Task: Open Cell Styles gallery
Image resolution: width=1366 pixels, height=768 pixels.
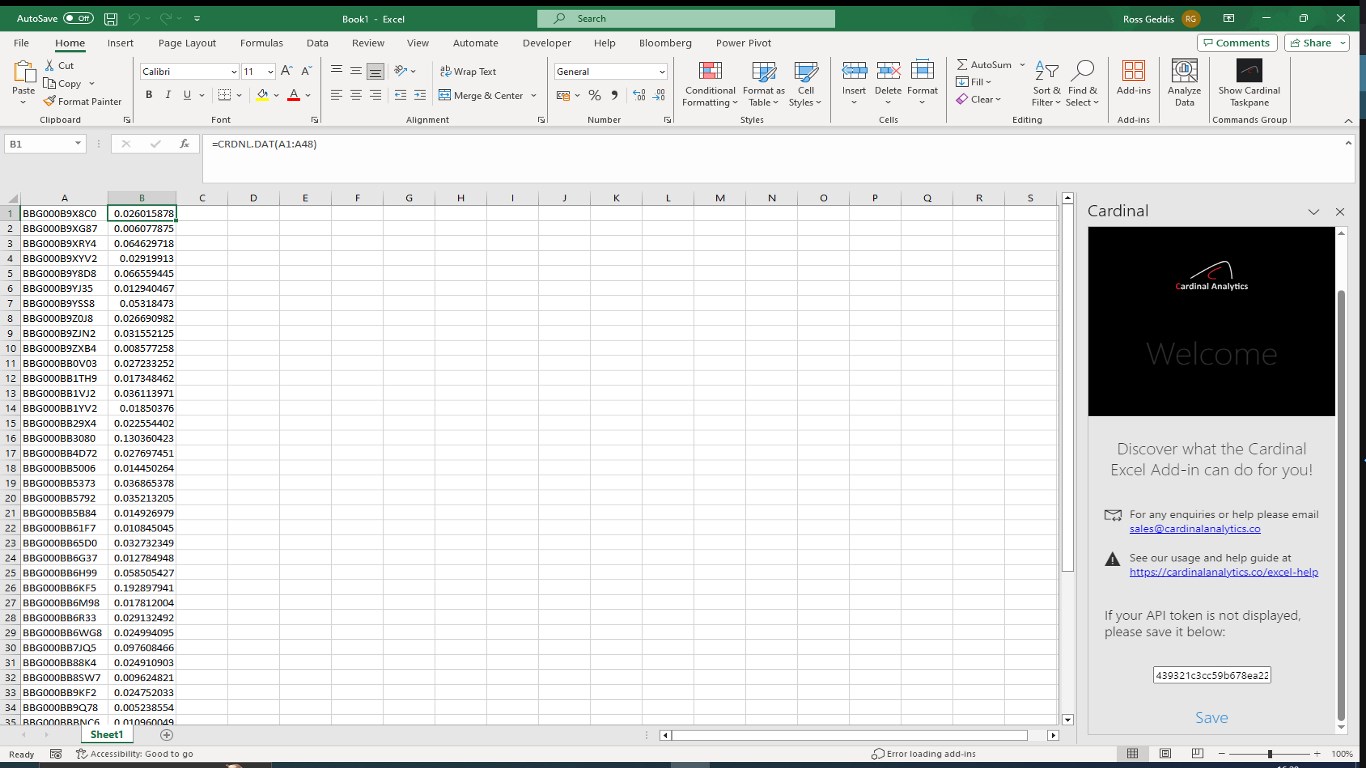Action: [x=805, y=83]
